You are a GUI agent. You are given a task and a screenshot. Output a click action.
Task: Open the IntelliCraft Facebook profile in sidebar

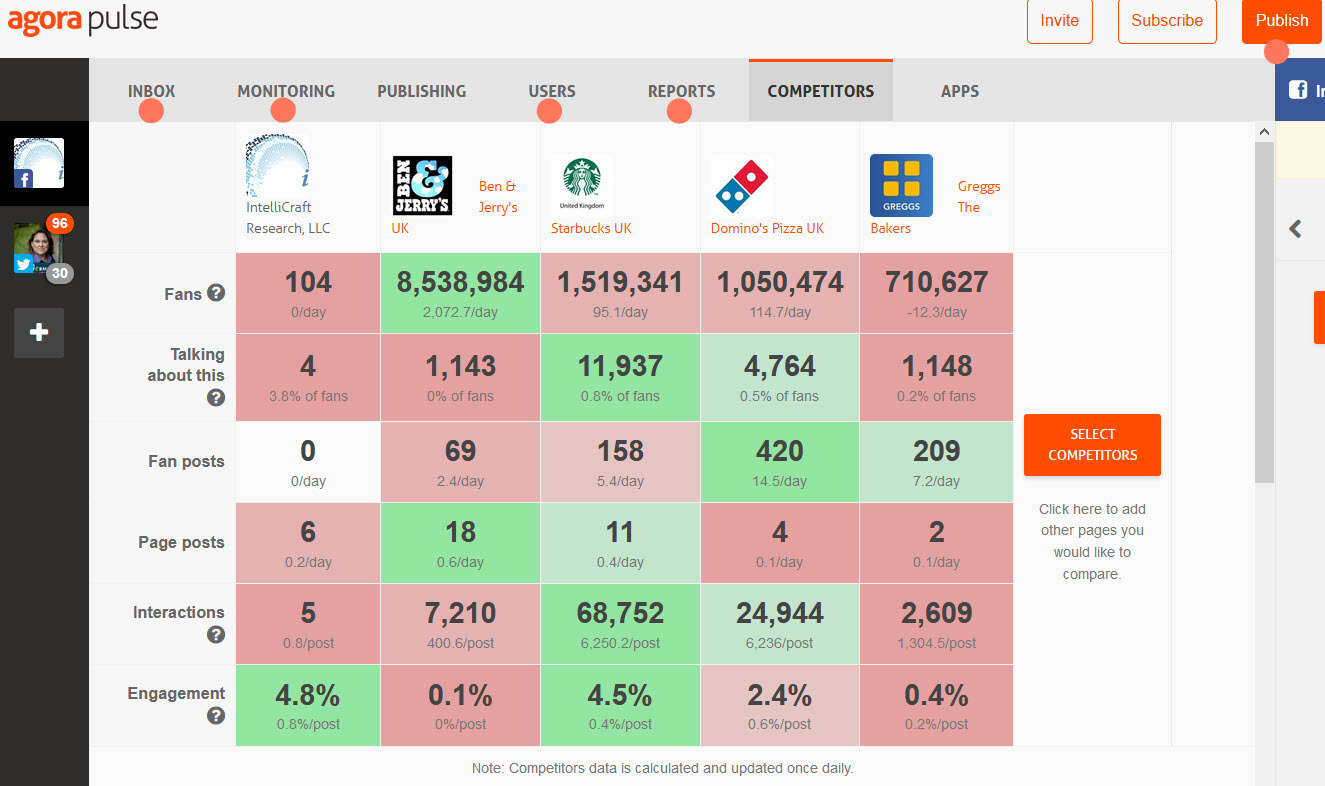click(x=39, y=163)
